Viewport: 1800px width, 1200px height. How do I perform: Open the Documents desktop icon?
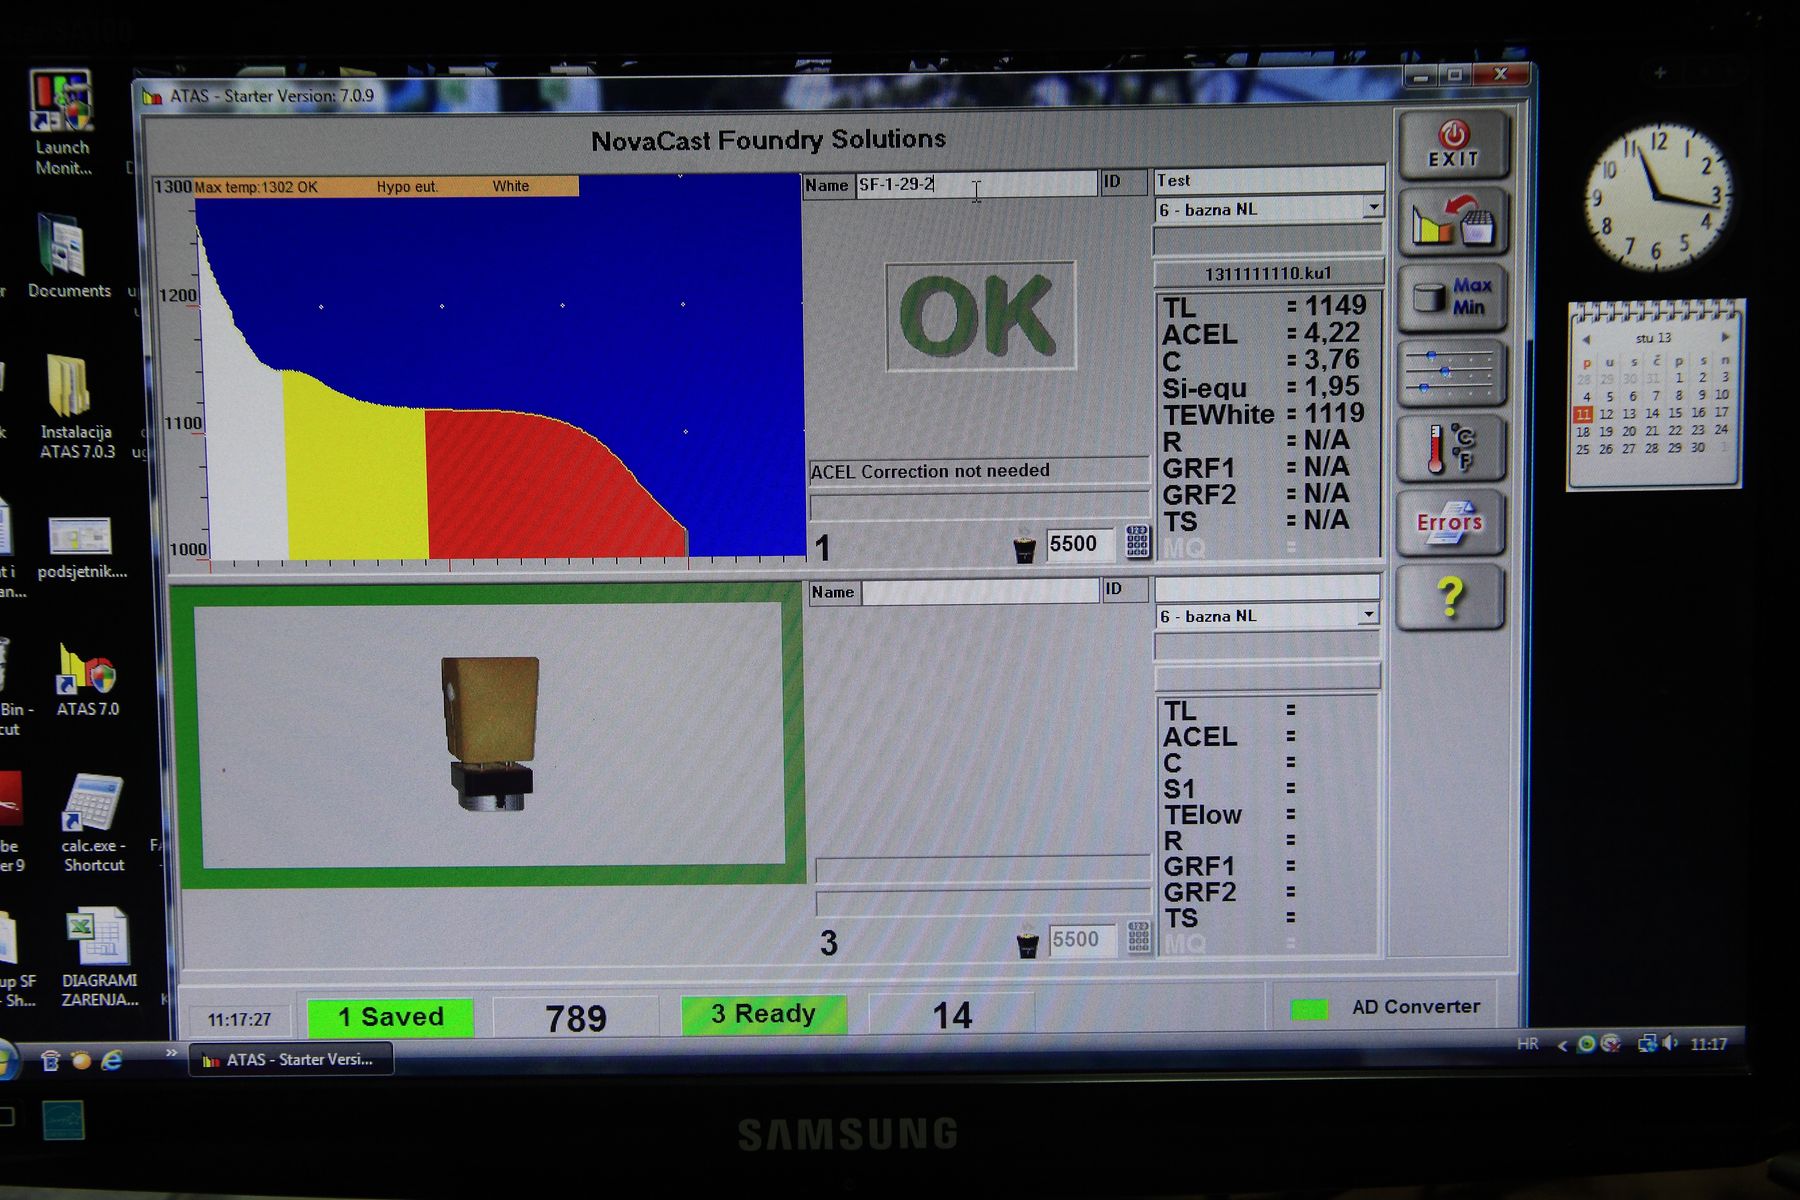(68, 256)
